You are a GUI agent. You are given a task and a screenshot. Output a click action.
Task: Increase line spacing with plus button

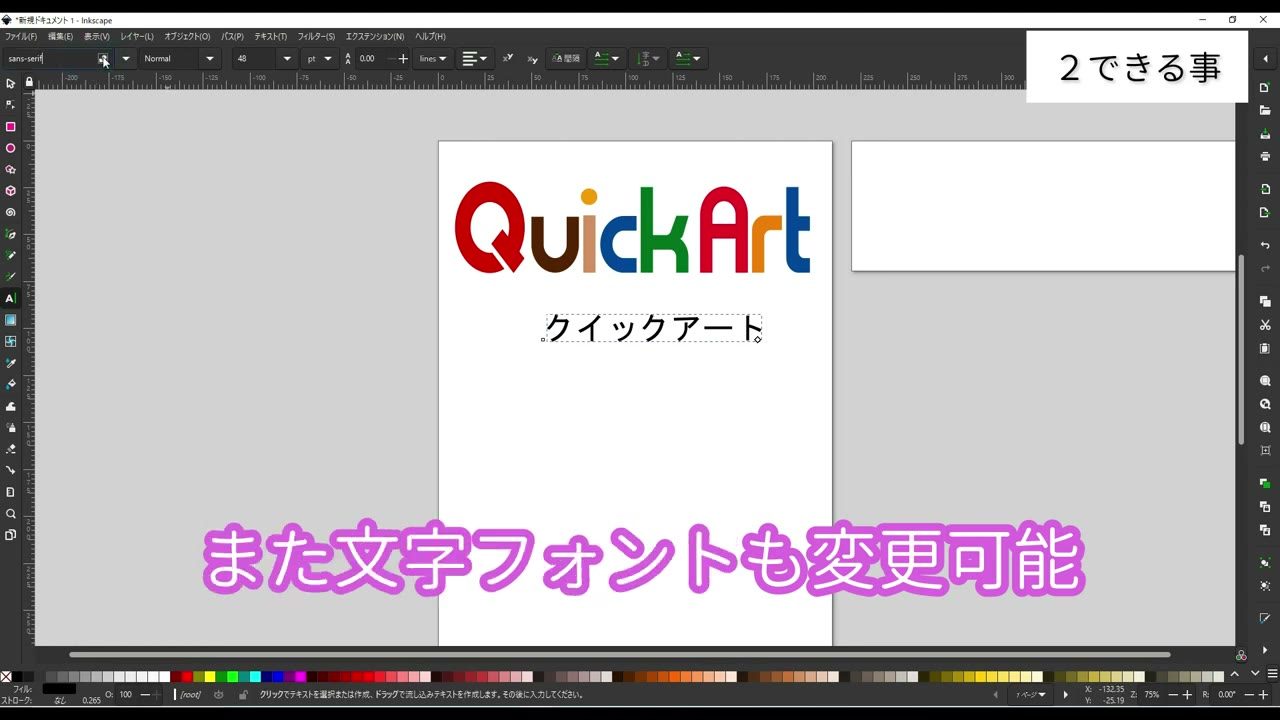[403, 59]
